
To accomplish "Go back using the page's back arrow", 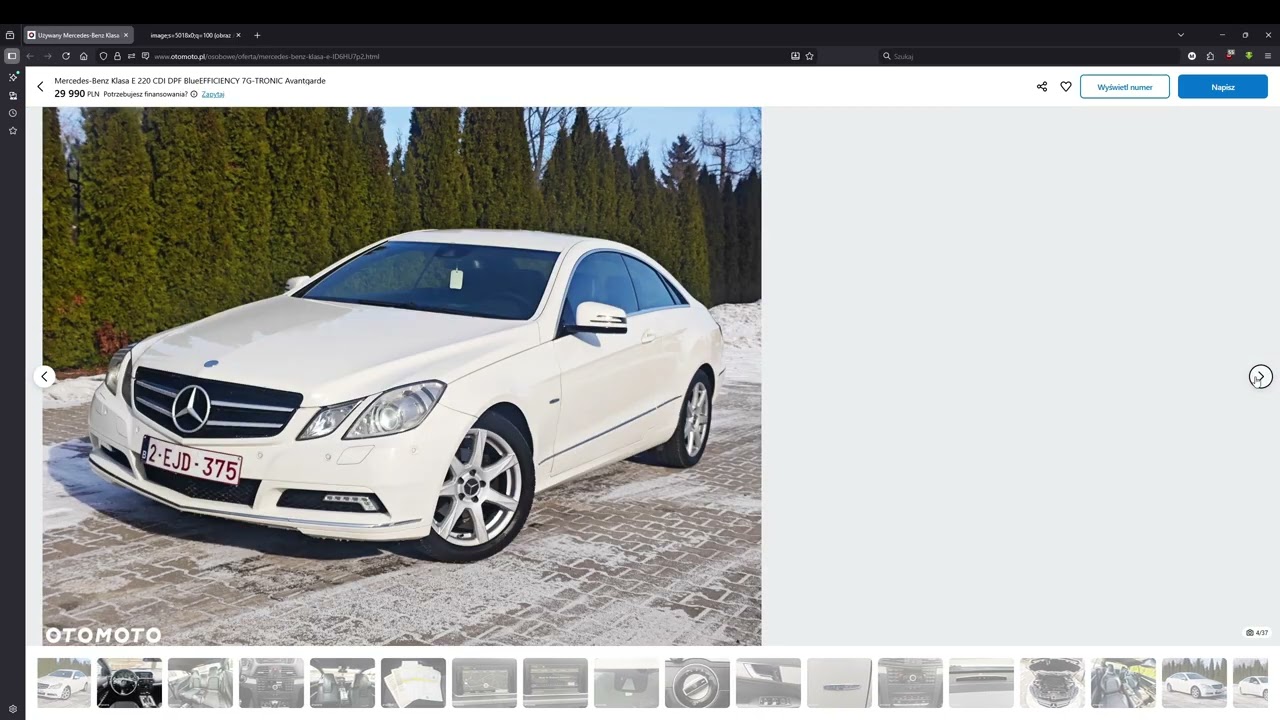I will pyautogui.click(x=40, y=87).
